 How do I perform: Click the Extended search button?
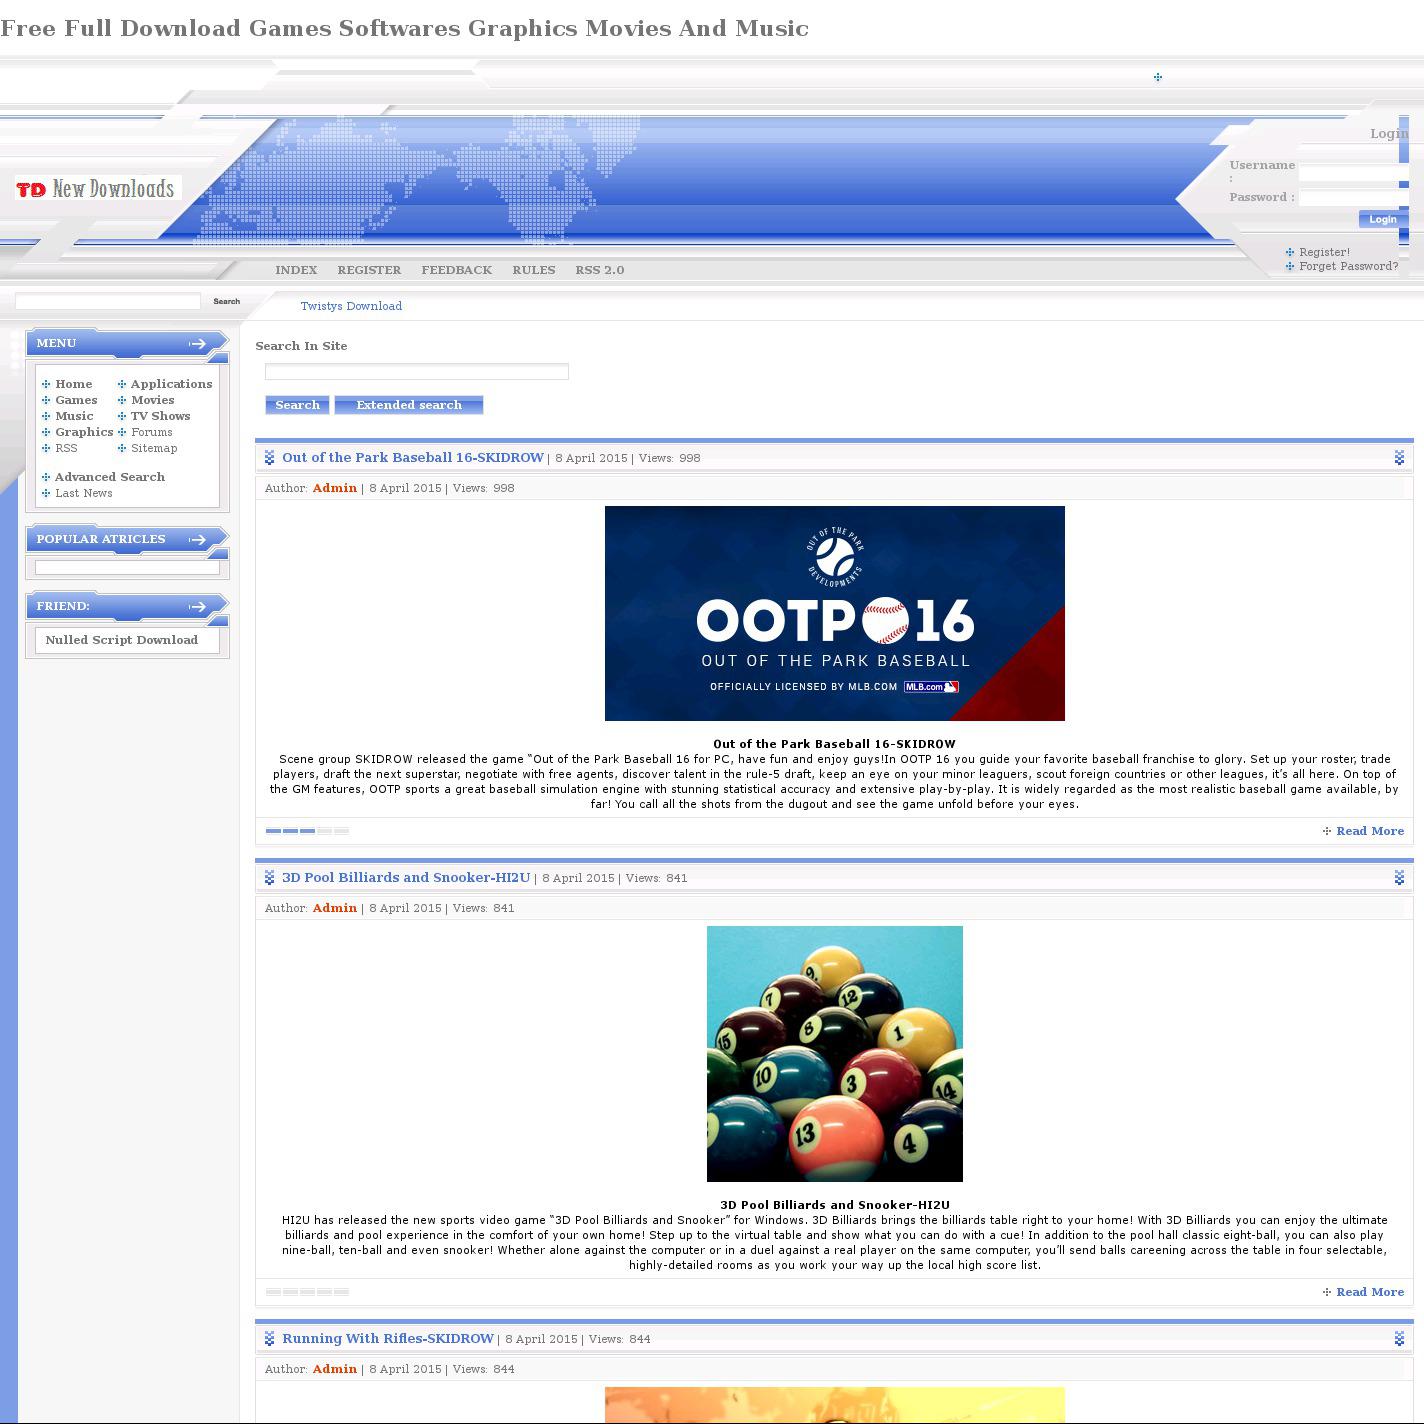point(408,405)
